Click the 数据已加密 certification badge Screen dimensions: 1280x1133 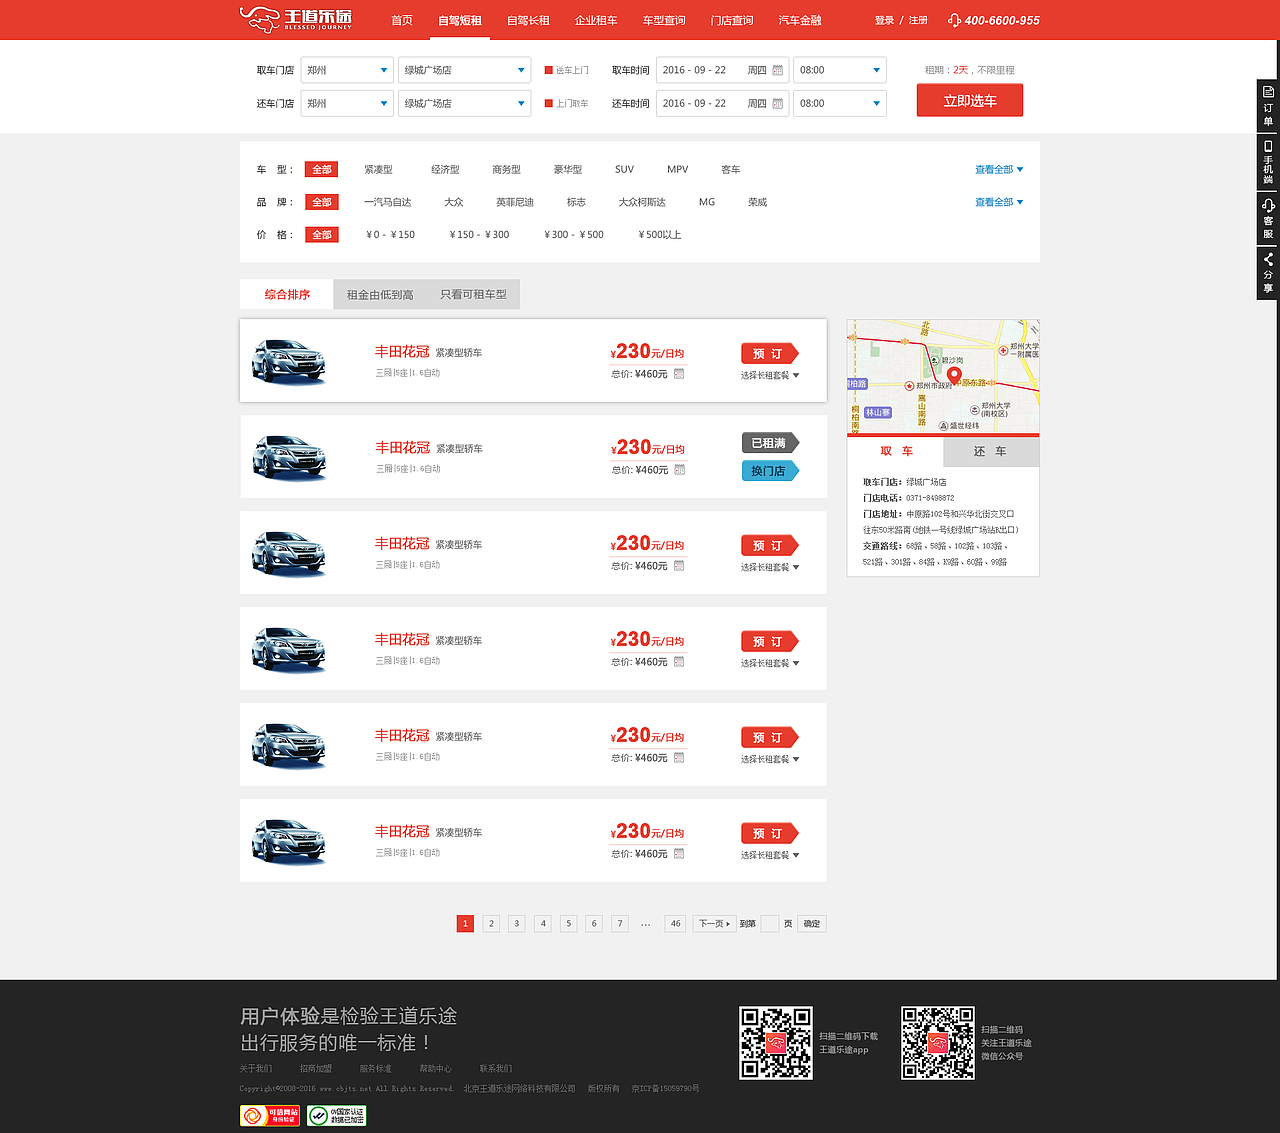[337, 1115]
